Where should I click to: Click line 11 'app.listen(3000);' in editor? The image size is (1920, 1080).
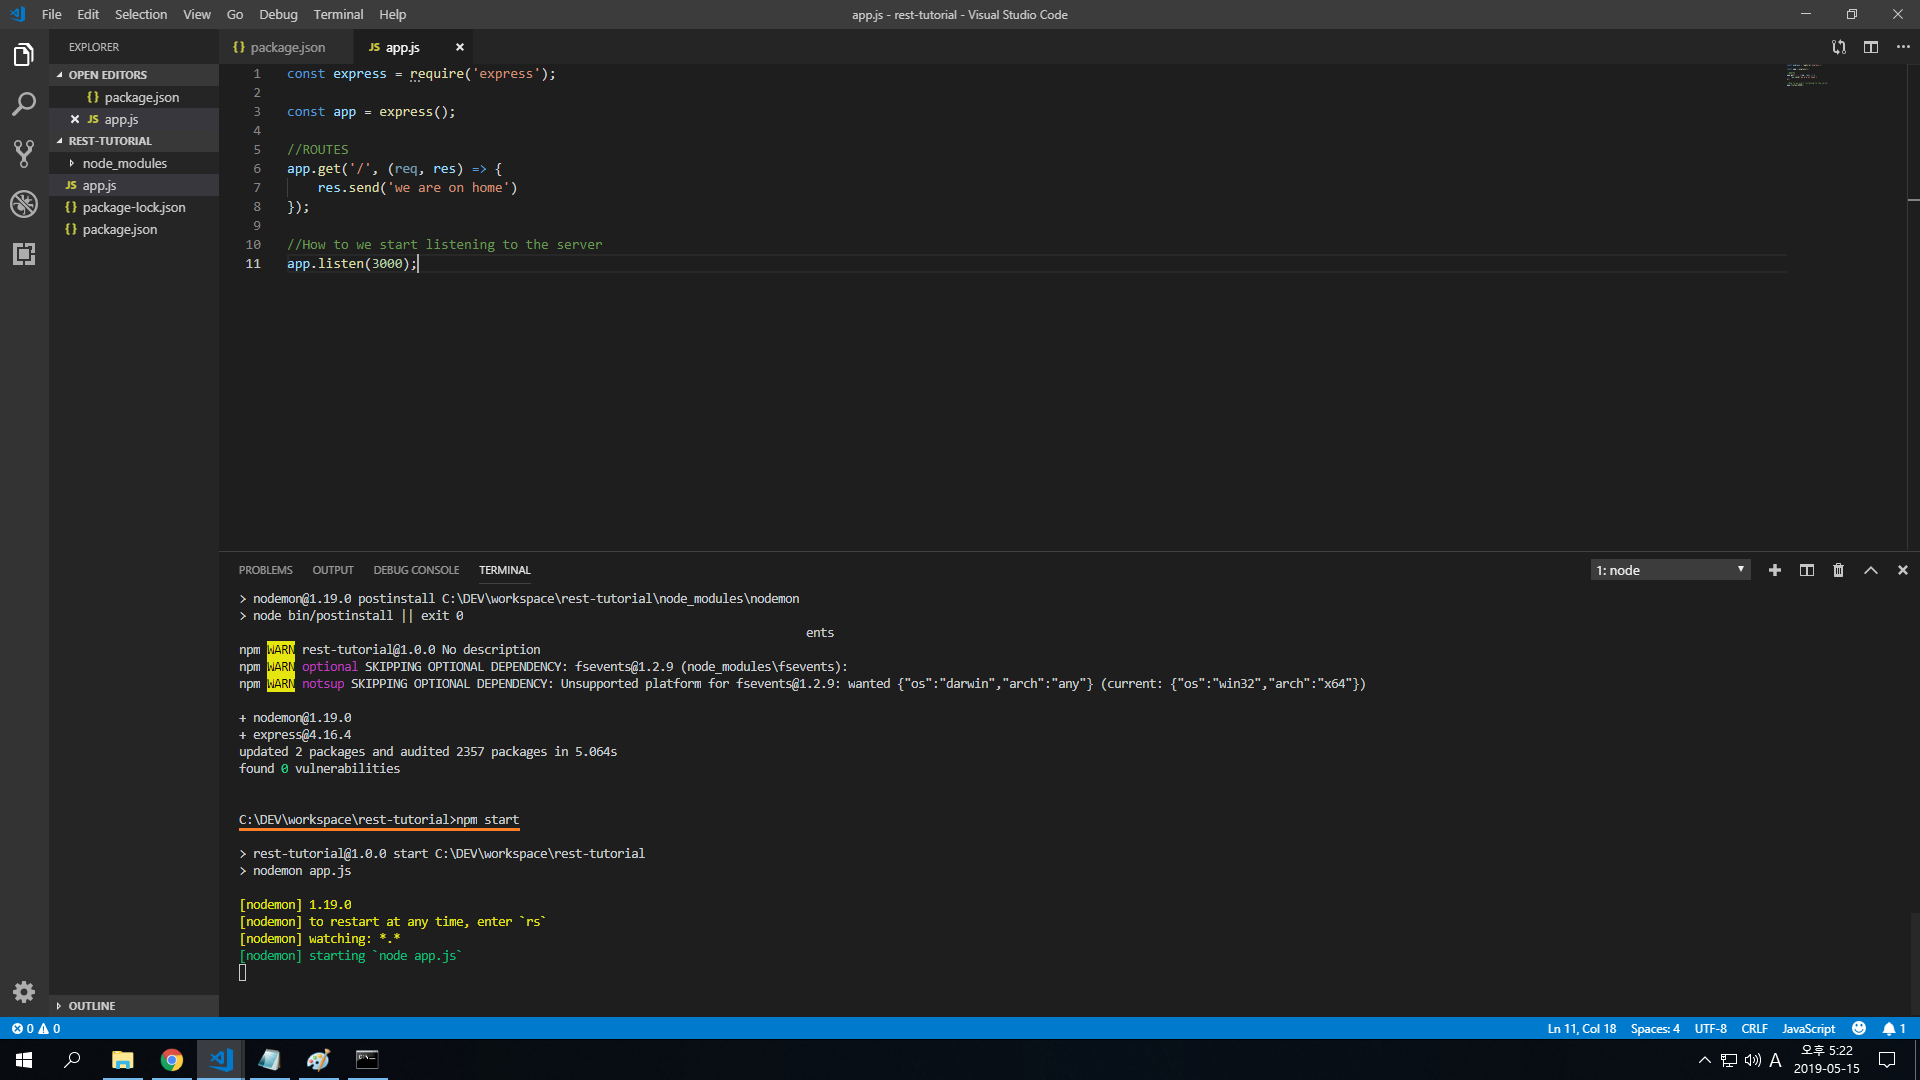(352, 264)
